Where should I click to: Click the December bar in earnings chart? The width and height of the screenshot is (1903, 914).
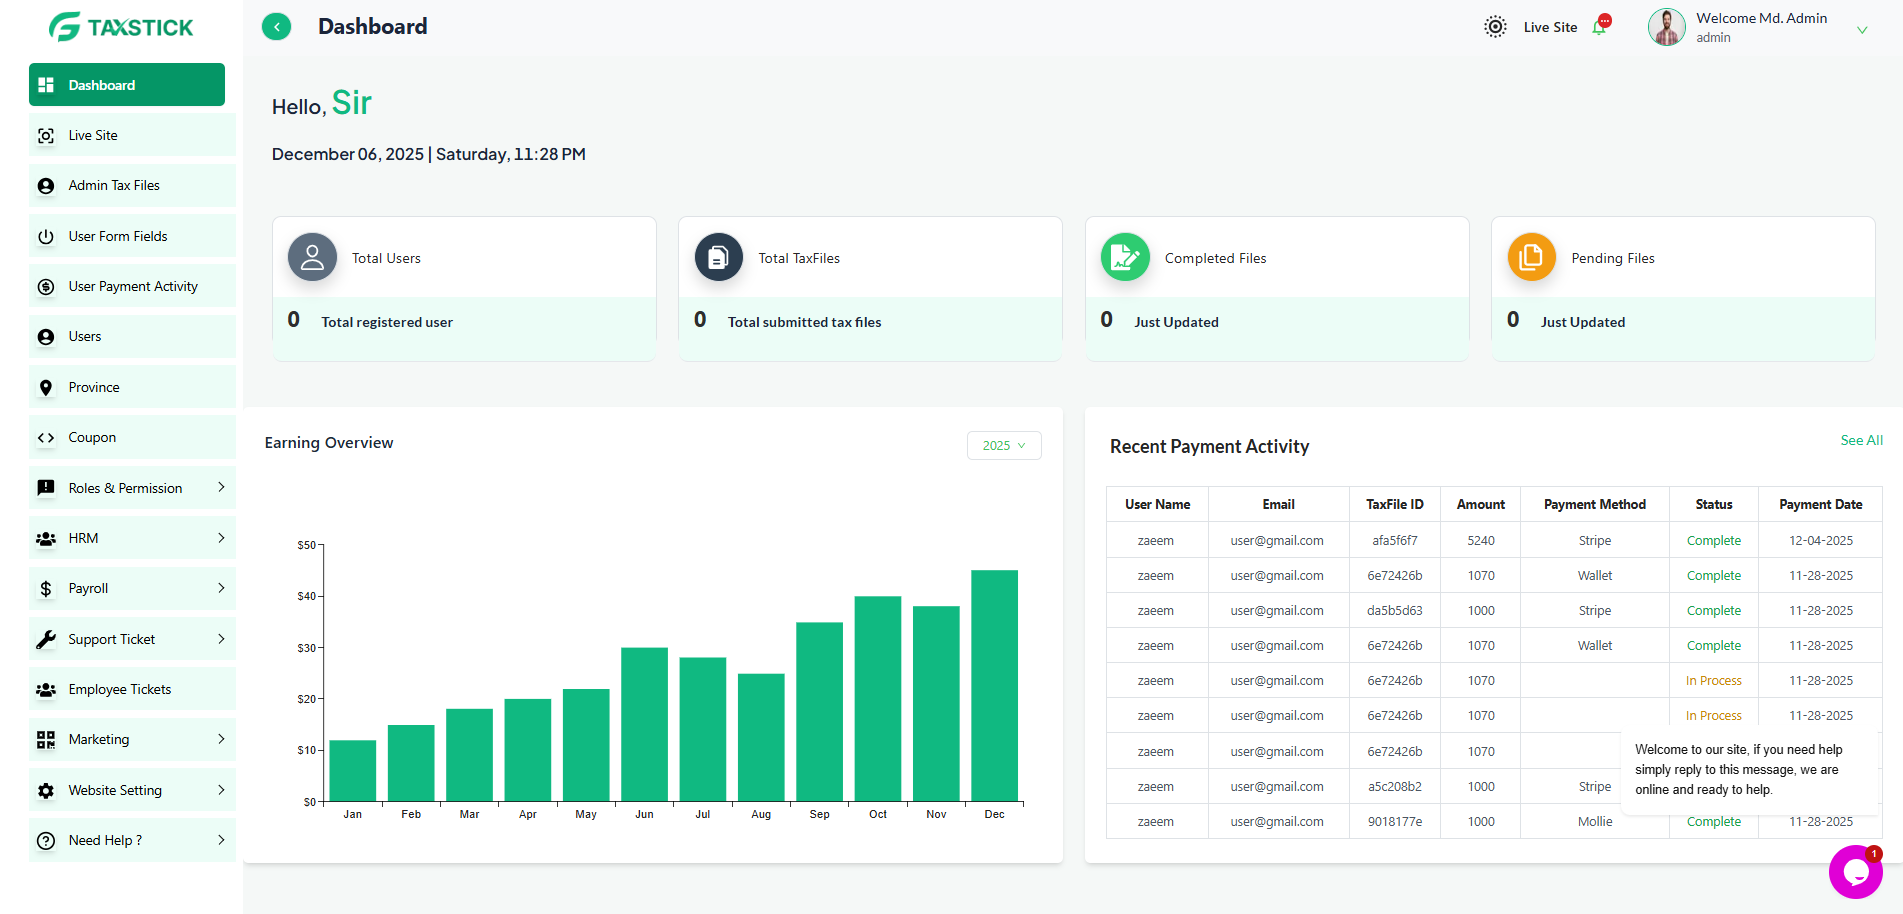(994, 686)
